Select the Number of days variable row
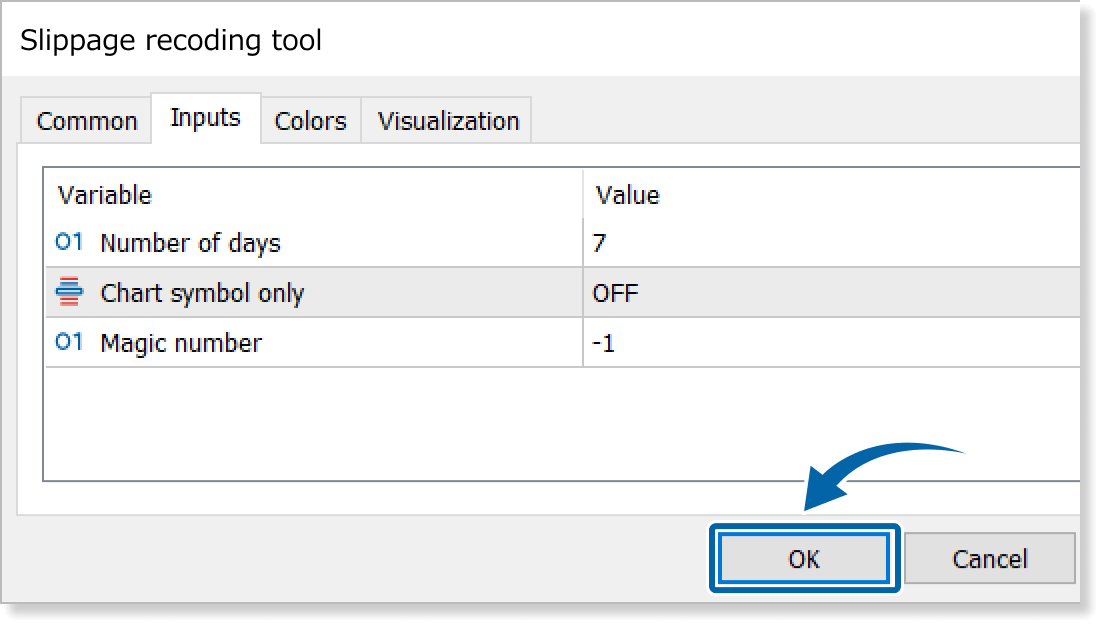The image size is (1102, 624). coord(190,242)
